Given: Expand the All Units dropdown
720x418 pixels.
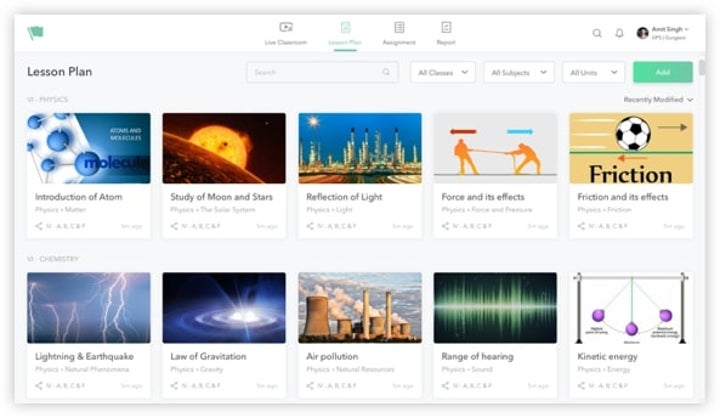Looking at the screenshot, I should point(593,72).
